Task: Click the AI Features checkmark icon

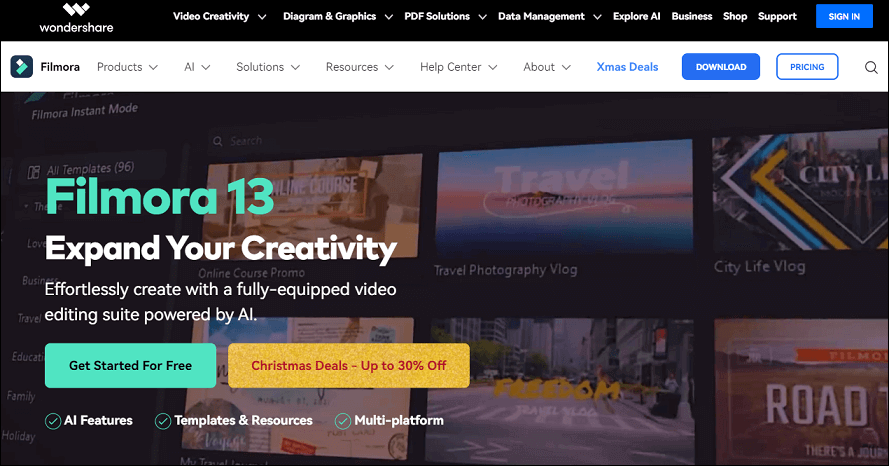Action: coord(53,421)
